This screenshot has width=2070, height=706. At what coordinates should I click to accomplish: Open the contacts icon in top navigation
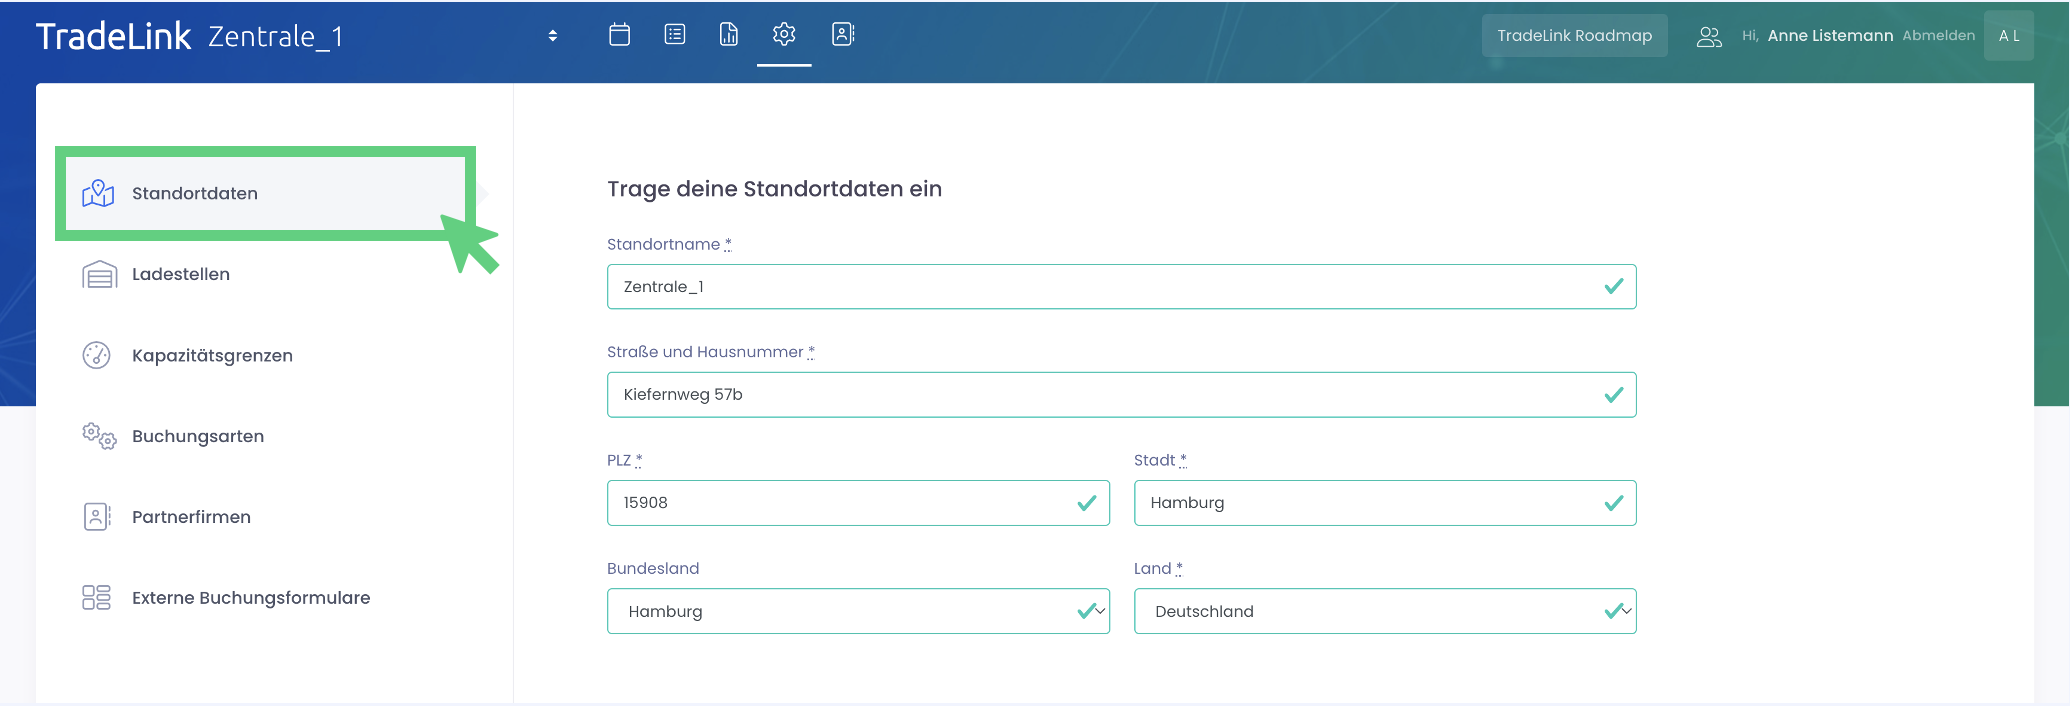tap(843, 35)
